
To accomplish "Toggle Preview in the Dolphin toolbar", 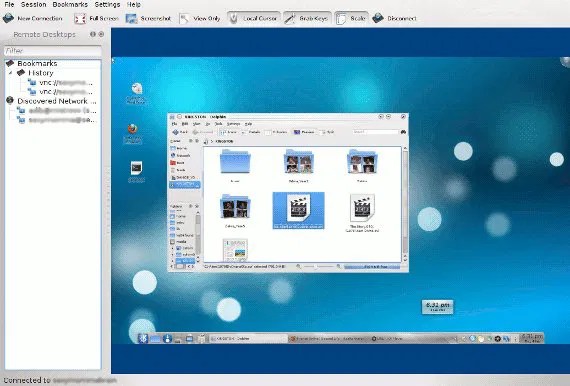I will [x=304, y=132].
